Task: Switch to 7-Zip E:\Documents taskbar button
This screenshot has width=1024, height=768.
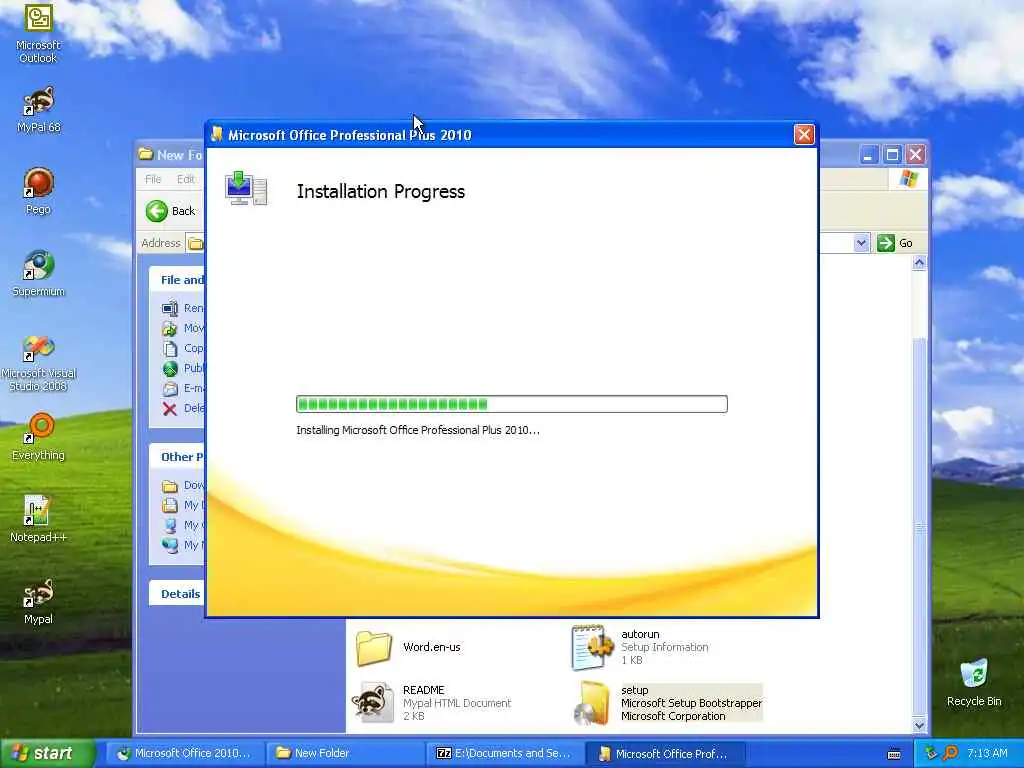Action: tap(505, 754)
